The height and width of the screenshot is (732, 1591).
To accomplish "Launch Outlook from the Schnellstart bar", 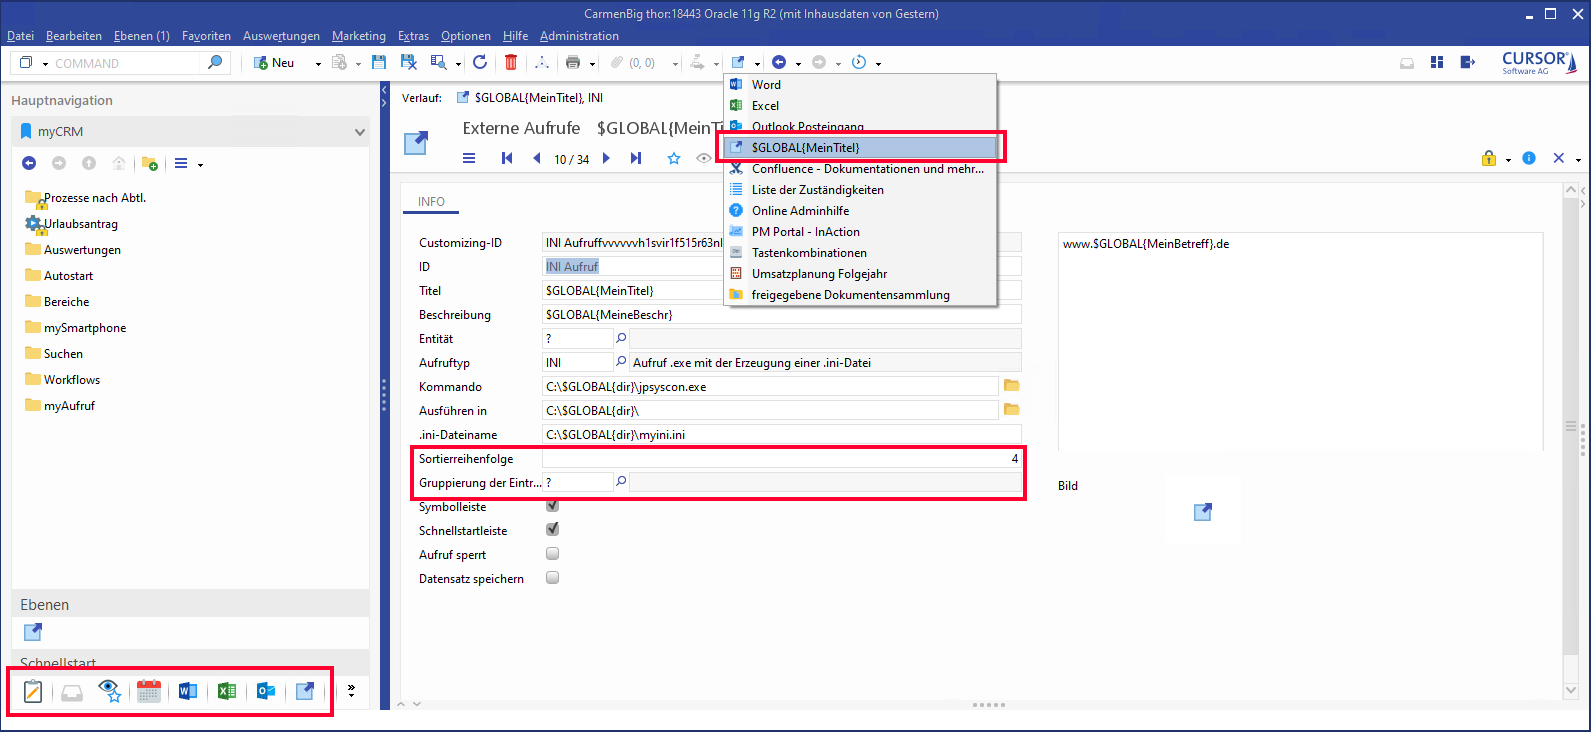I will coord(266,691).
